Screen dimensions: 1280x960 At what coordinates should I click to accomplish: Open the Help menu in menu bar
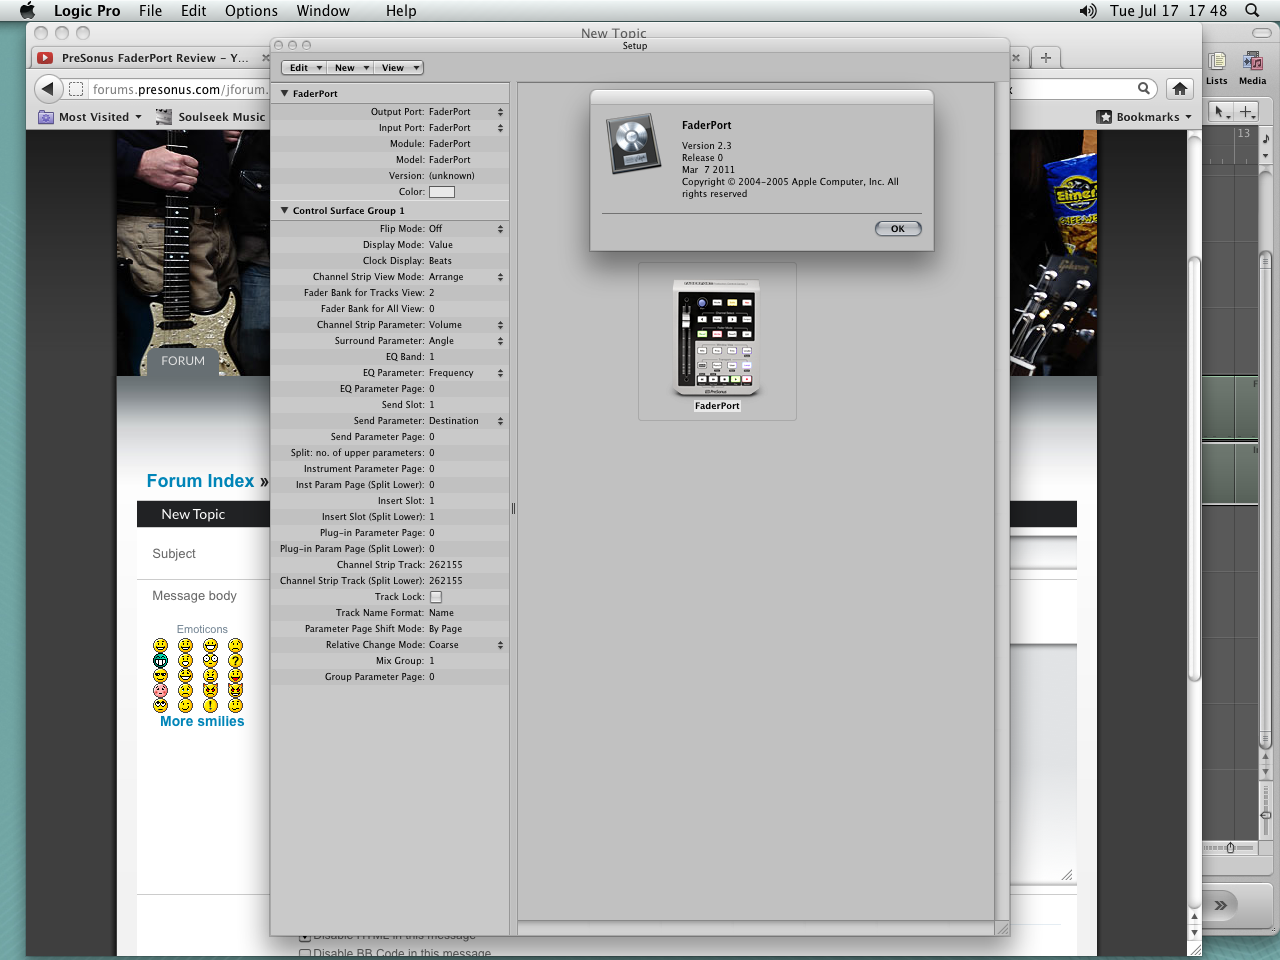pos(401,11)
